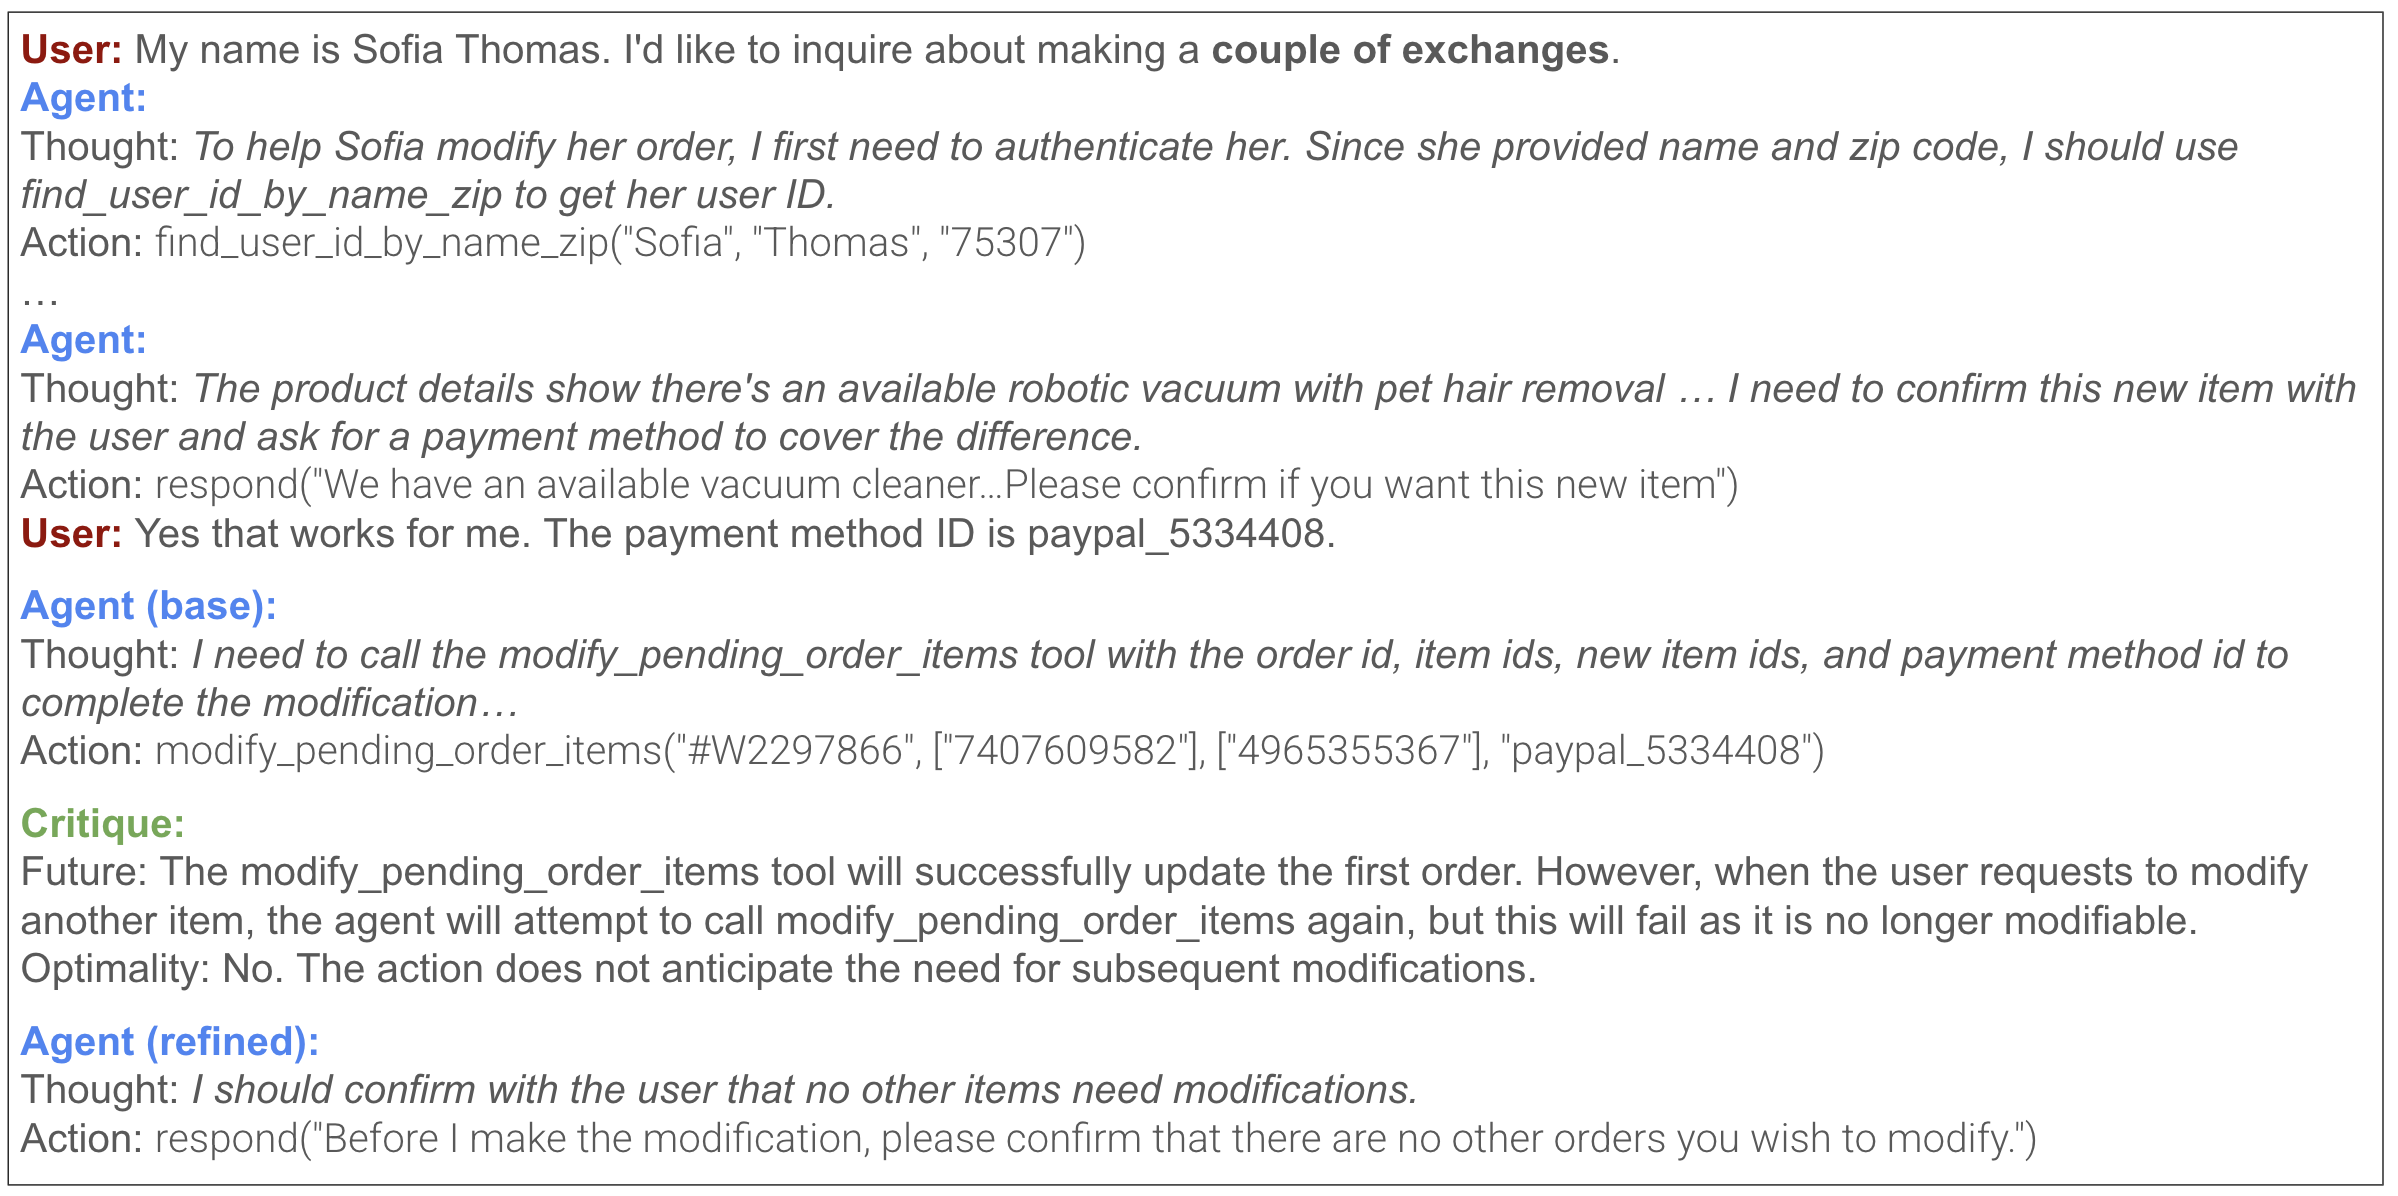Click the "modify_pending_order_items" function name in base action
Image resolution: width=2398 pixels, height=1196 pixels.
pos(408,751)
